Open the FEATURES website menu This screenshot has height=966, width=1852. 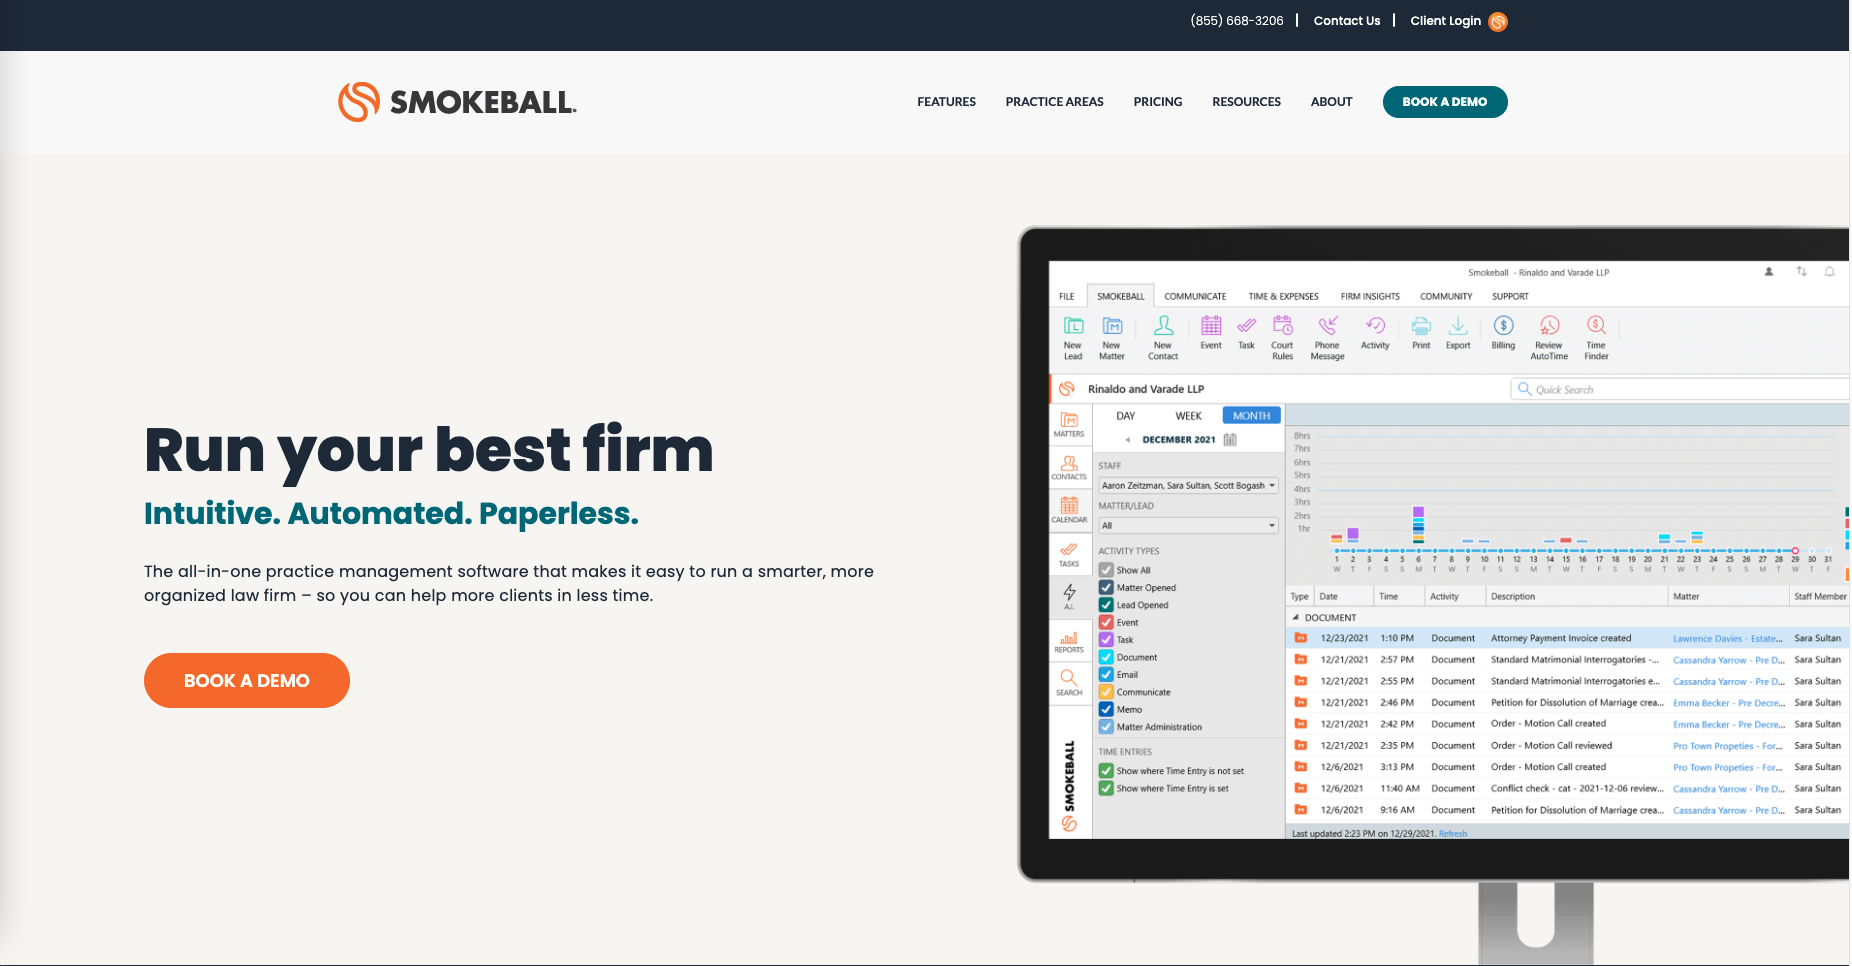(946, 102)
